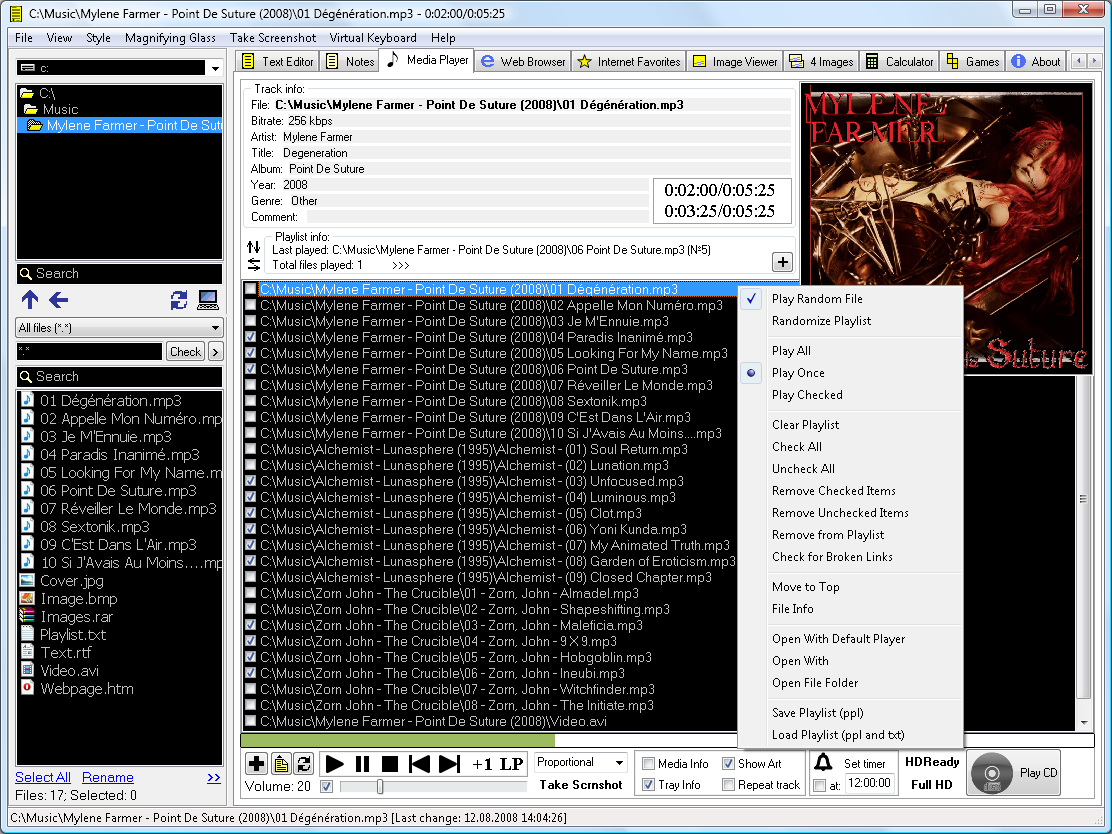Image resolution: width=1112 pixels, height=834 pixels.
Task: Click the Calculator tab icon
Action: (x=872, y=62)
